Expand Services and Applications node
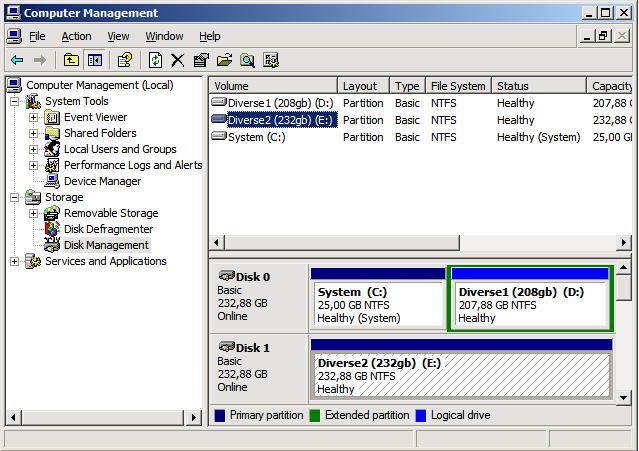The image size is (639, 451). coord(15,261)
